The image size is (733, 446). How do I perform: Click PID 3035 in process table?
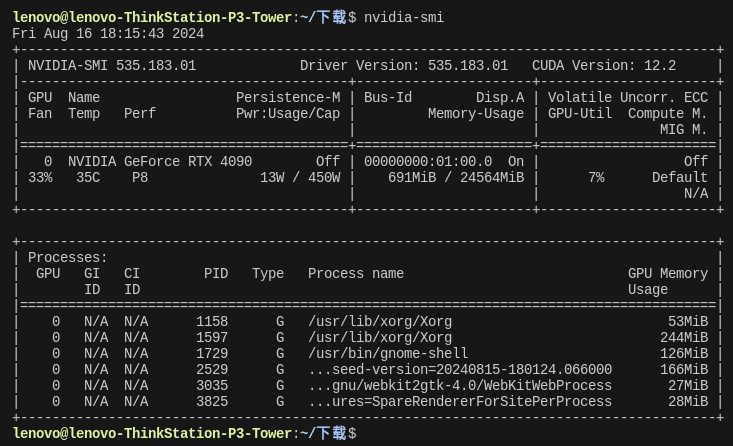[212, 386]
